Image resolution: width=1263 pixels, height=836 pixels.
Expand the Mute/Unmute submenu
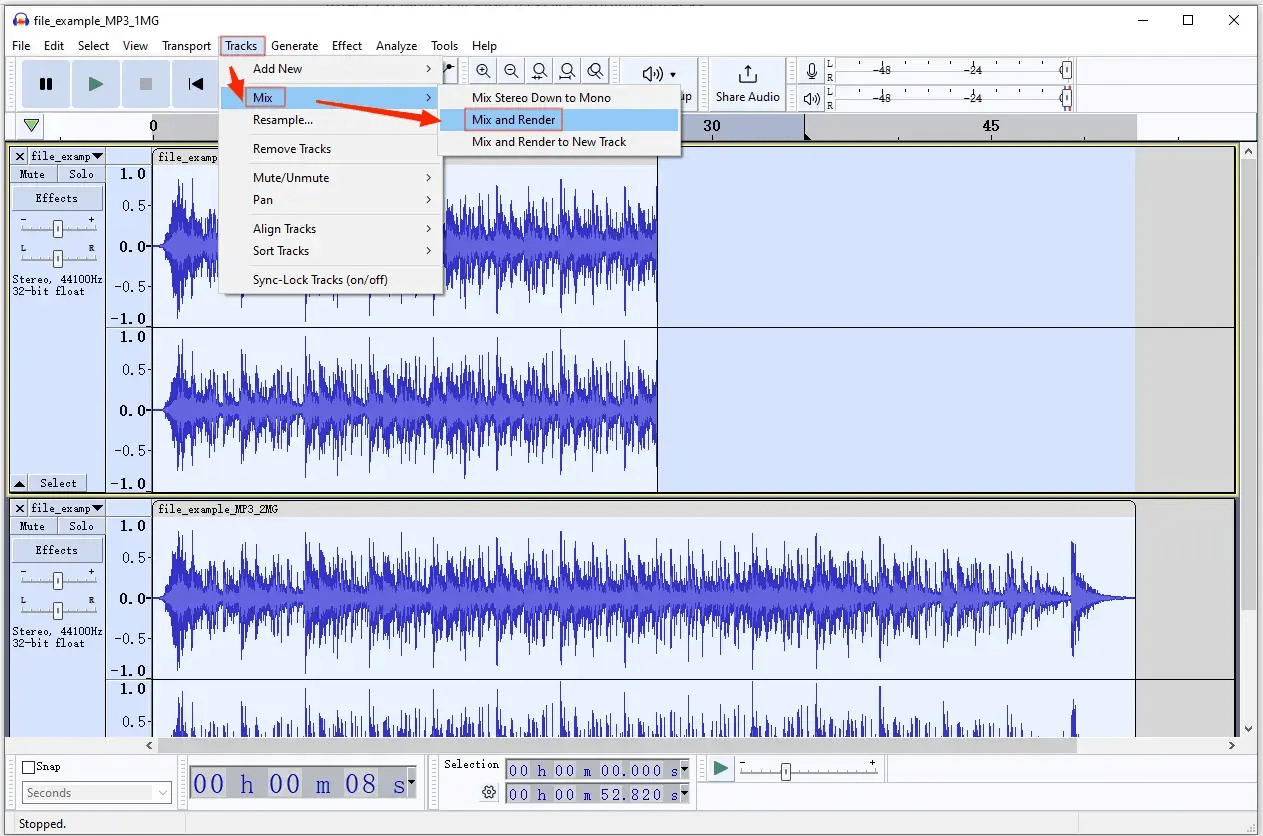tap(331, 178)
